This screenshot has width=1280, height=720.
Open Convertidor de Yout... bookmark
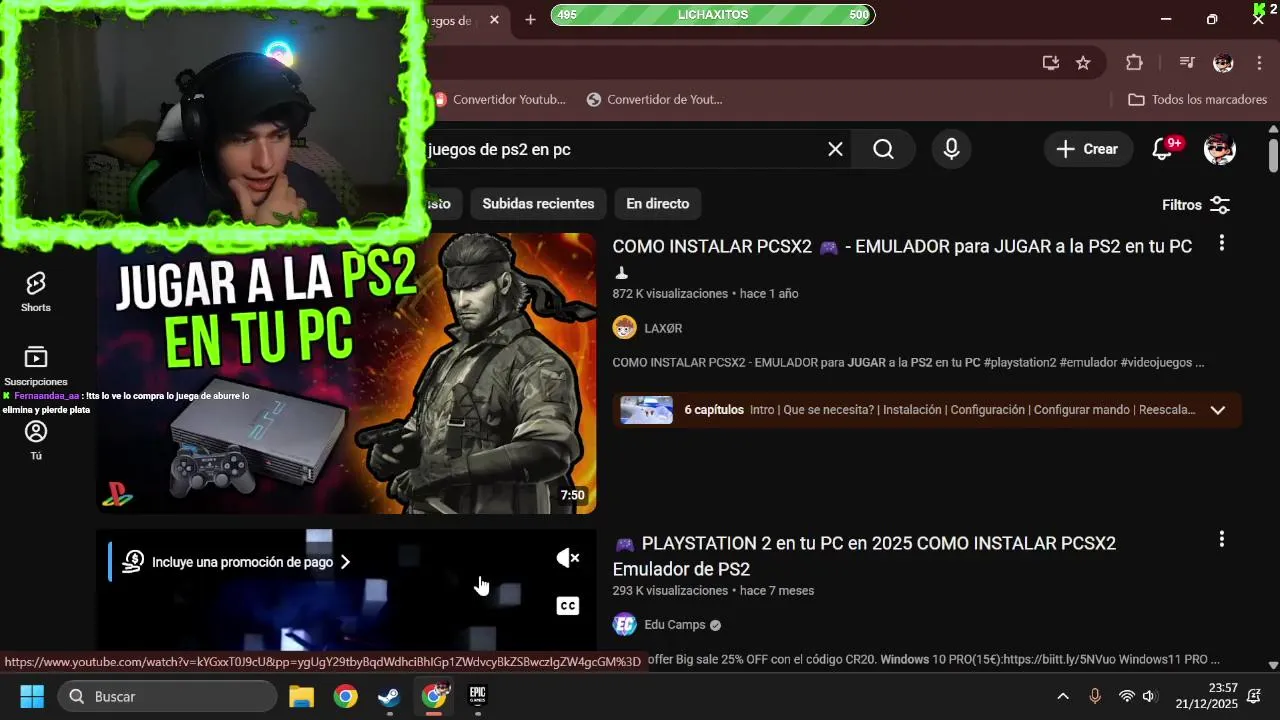(654, 99)
